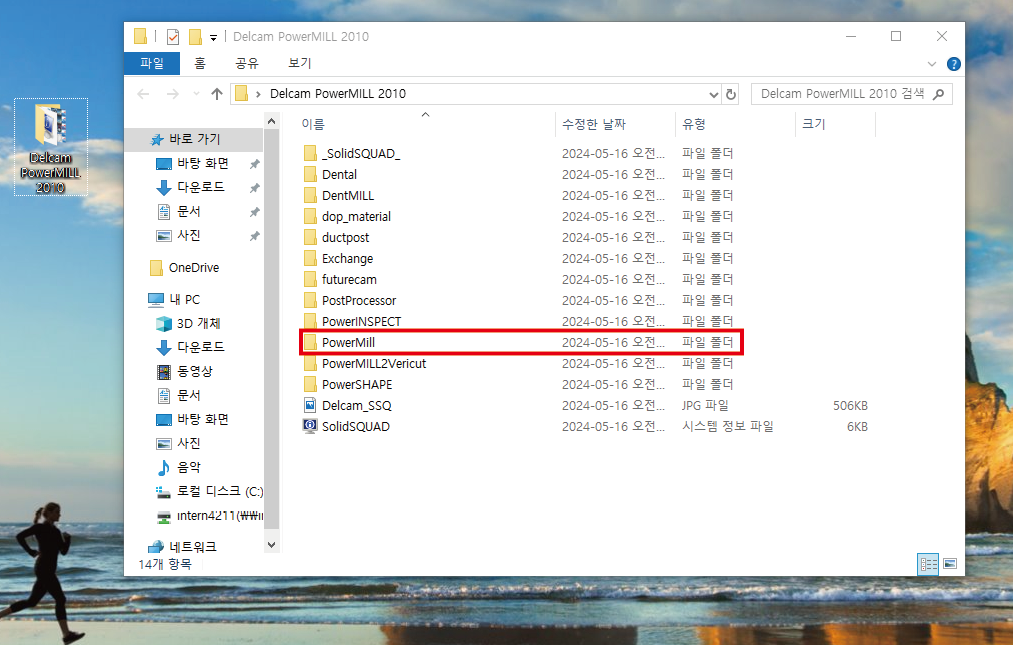Open the Delcam PowerMILL 2010 desktop folder icon
Viewport: 1013px width, 645px height.
[x=50, y=147]
